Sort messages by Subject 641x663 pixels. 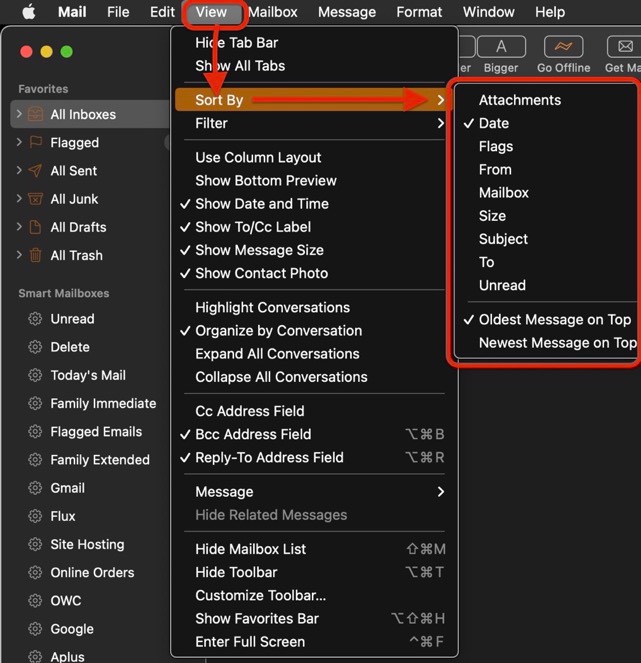click(x=548, y=239)
